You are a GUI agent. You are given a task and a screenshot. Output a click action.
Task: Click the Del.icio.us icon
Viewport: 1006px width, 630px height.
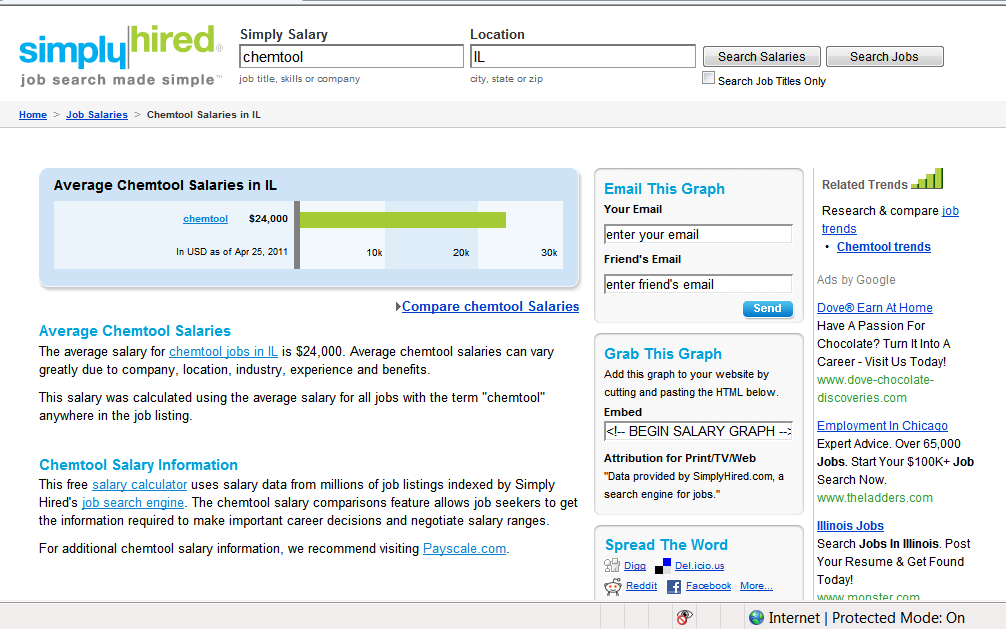pyautogui.click(x=663, y=566)
